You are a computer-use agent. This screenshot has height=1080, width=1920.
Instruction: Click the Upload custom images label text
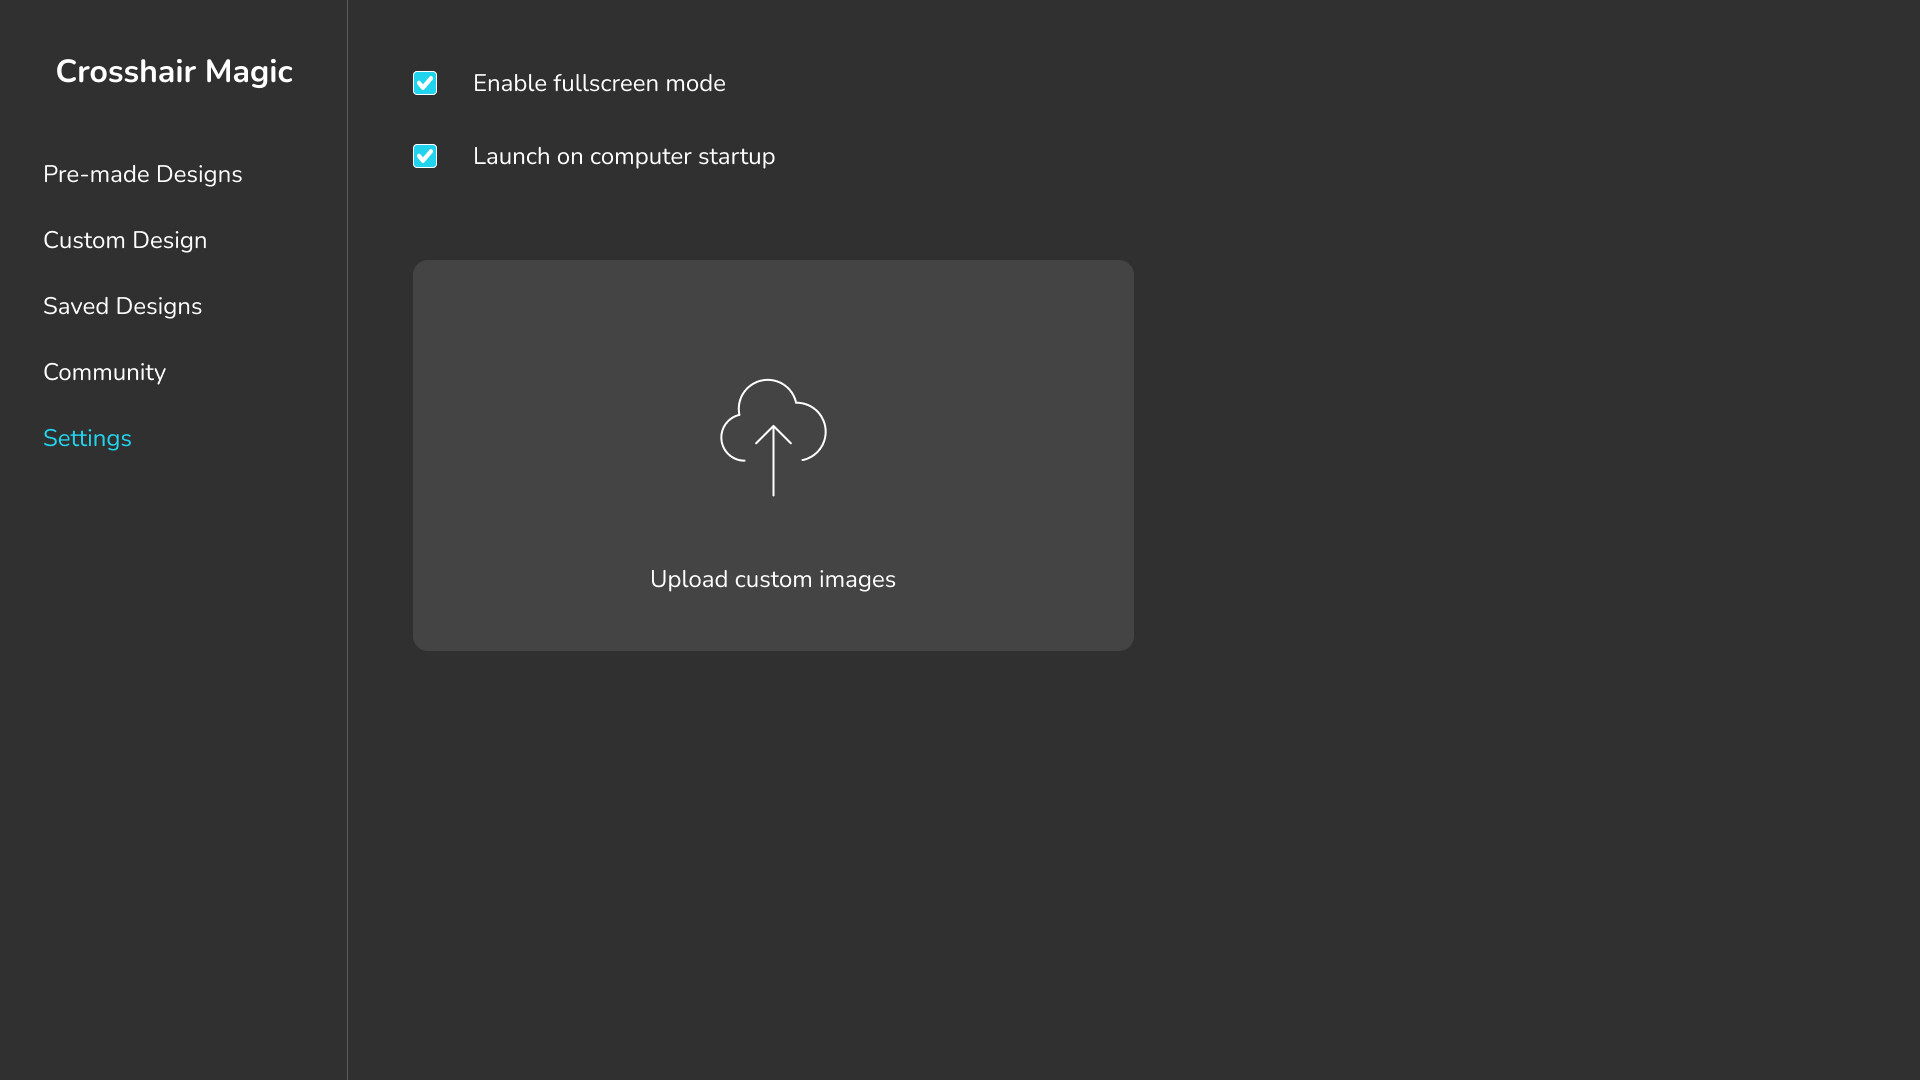pyautogui.click(x=772, y=579)
